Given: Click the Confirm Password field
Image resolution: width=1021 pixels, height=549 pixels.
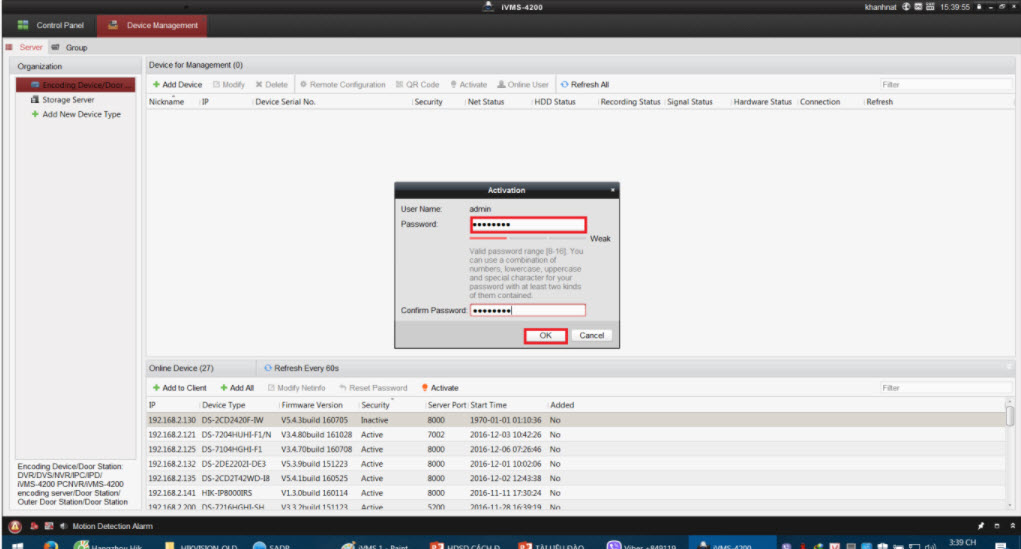Looking at the screenshot, I should pos(527,311).
